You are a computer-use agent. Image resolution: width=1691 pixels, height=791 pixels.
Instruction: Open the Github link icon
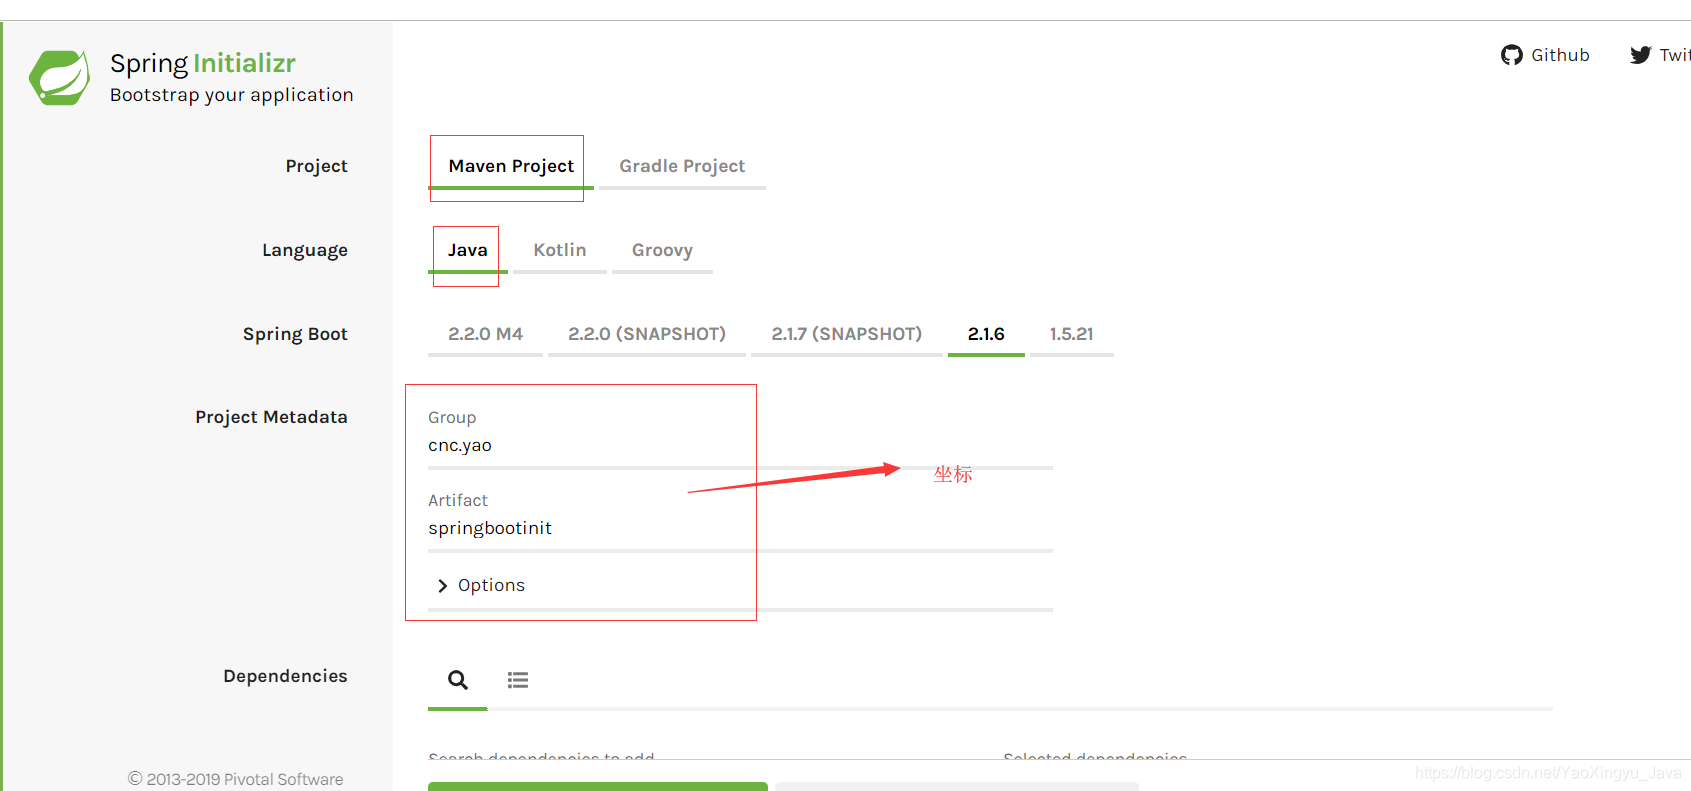(1511, 55)
